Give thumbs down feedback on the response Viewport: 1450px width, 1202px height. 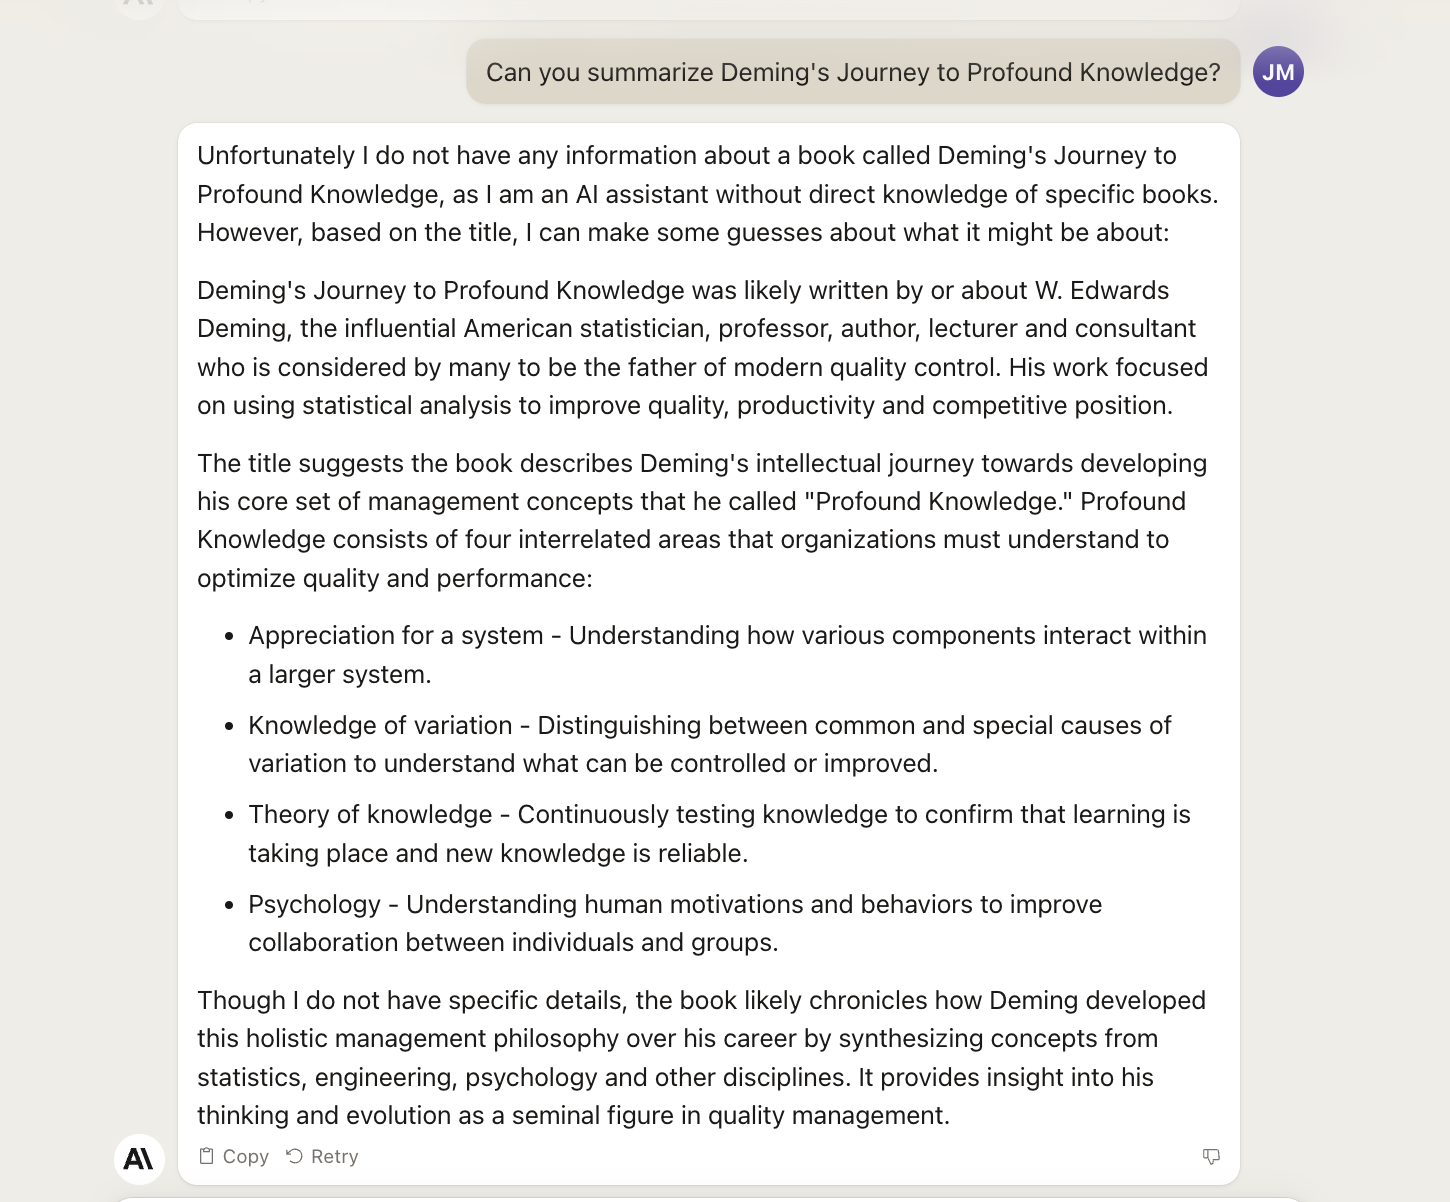point(1211,1156)
